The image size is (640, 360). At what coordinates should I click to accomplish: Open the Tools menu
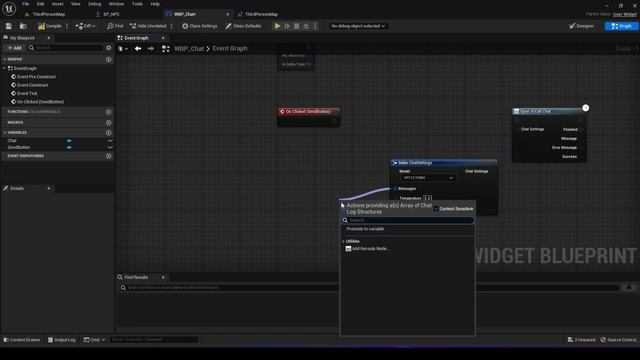(137, 4)
